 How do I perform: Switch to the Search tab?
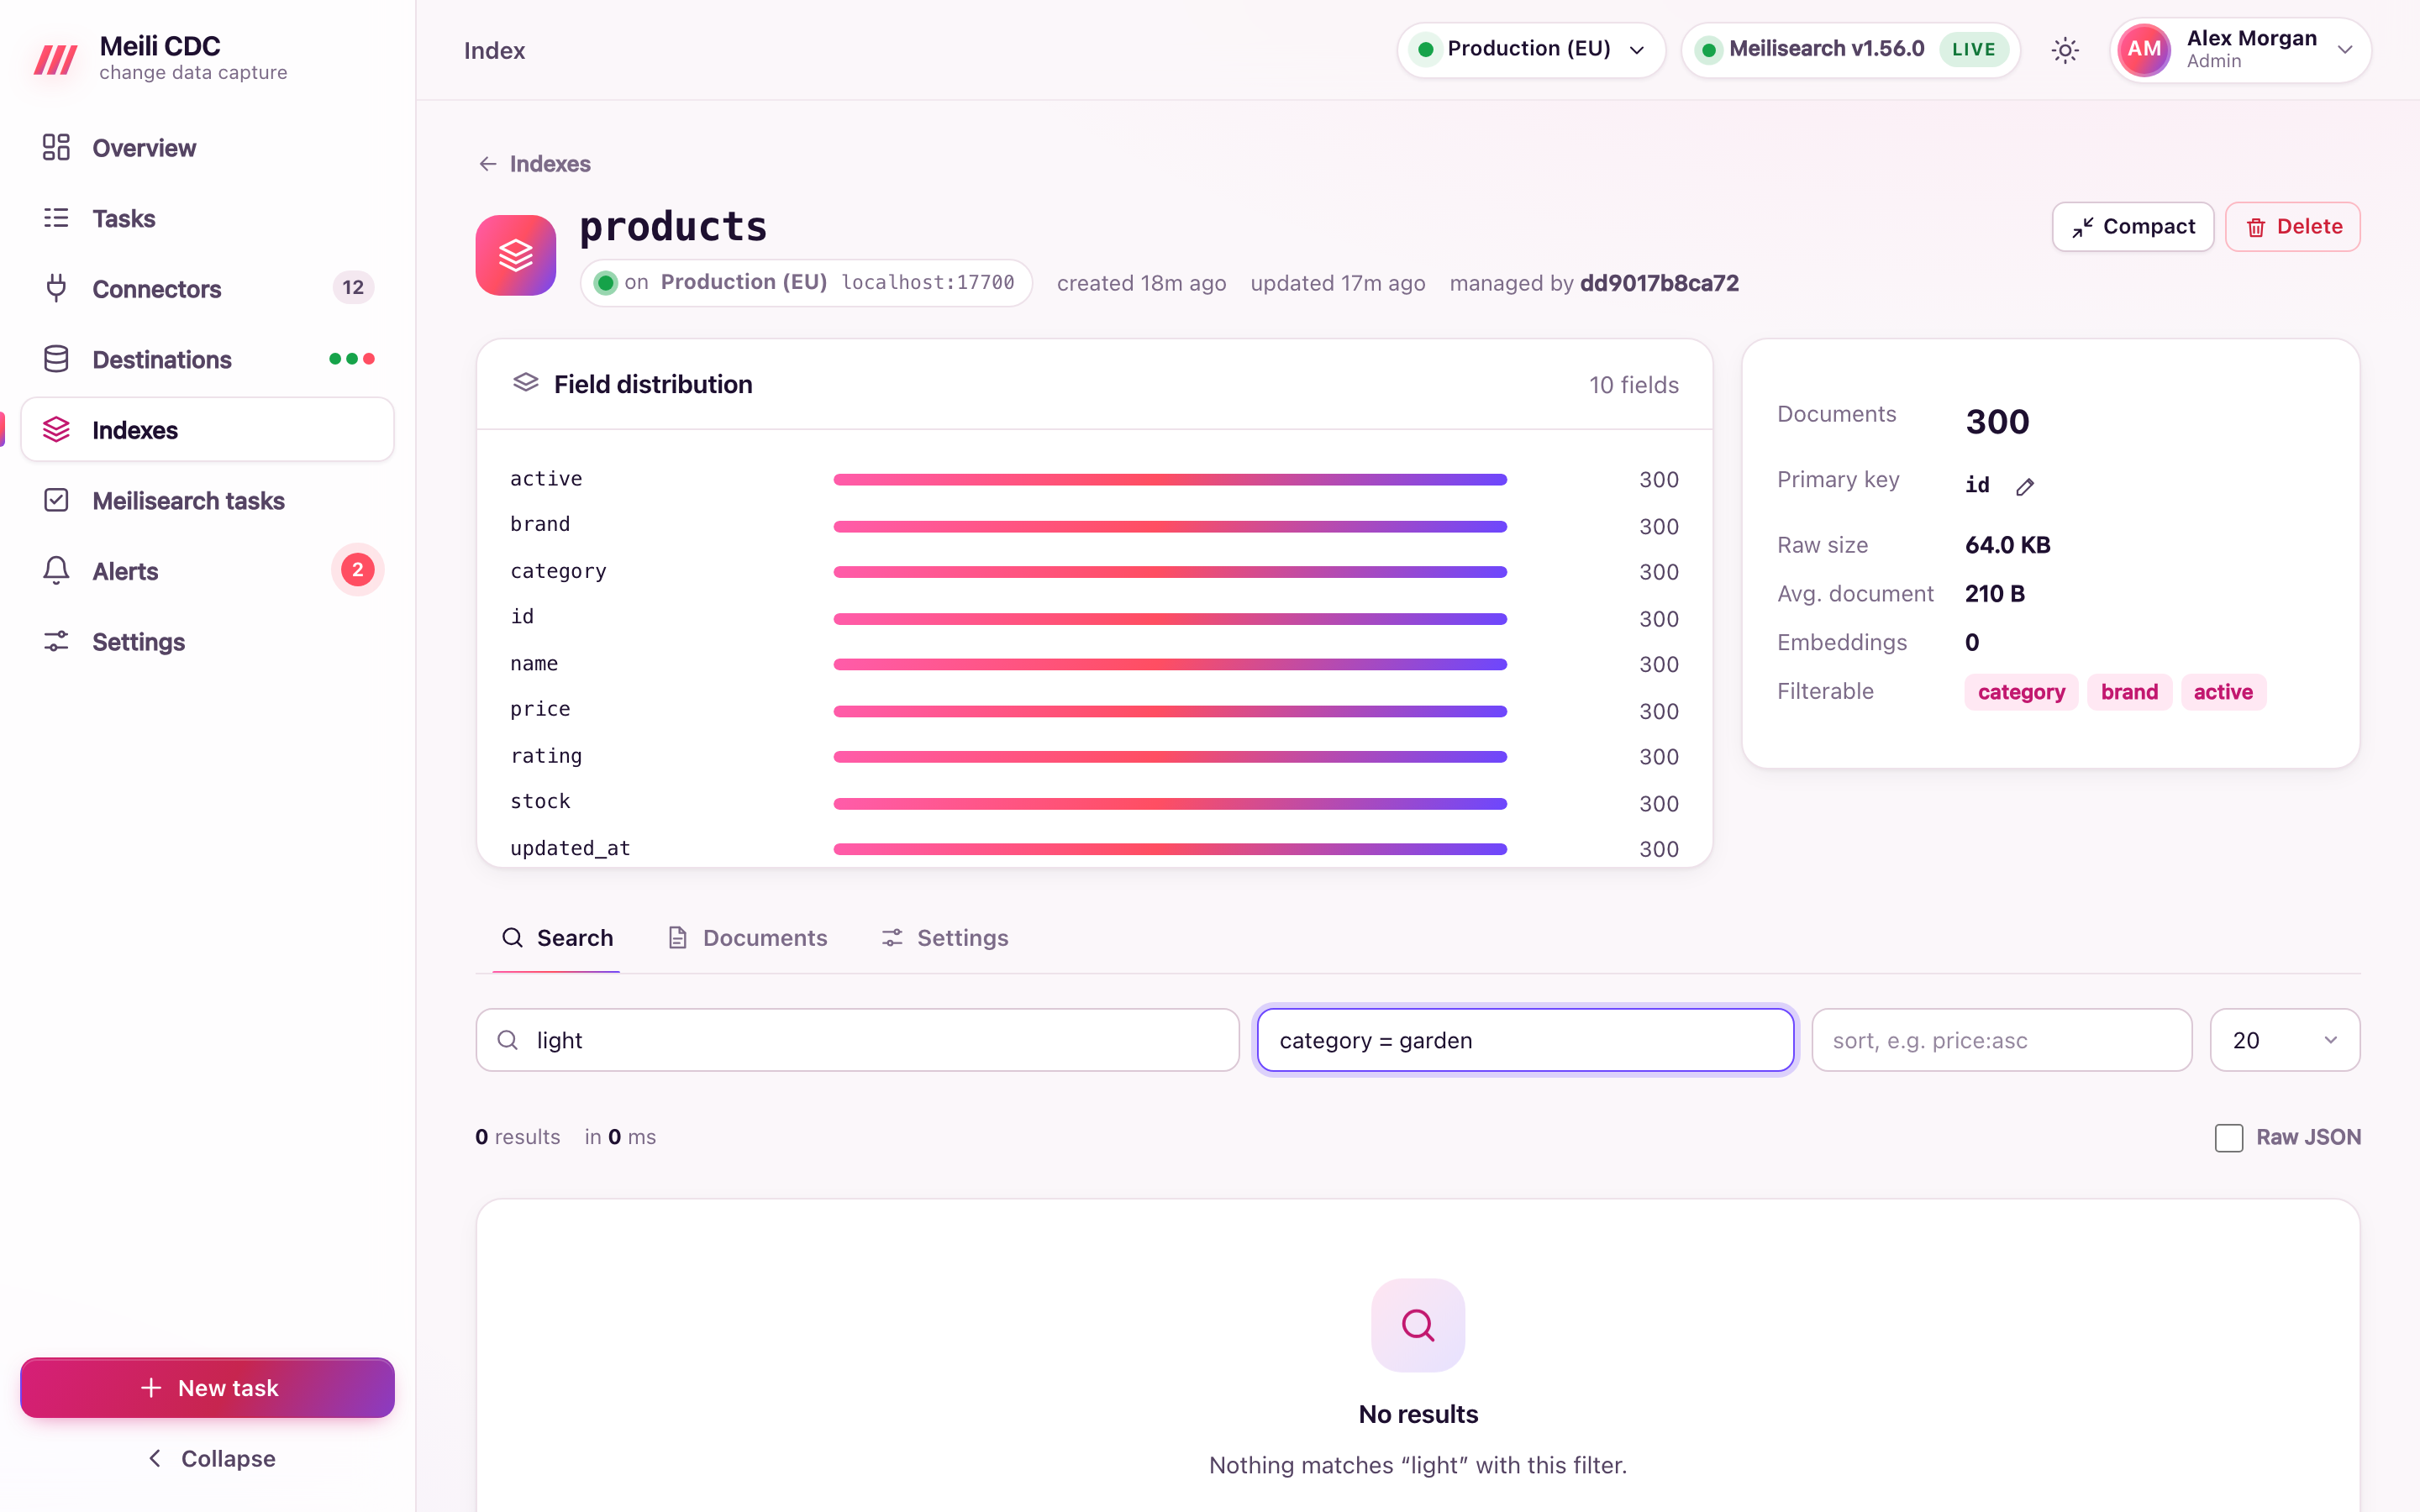coord(557,938)
